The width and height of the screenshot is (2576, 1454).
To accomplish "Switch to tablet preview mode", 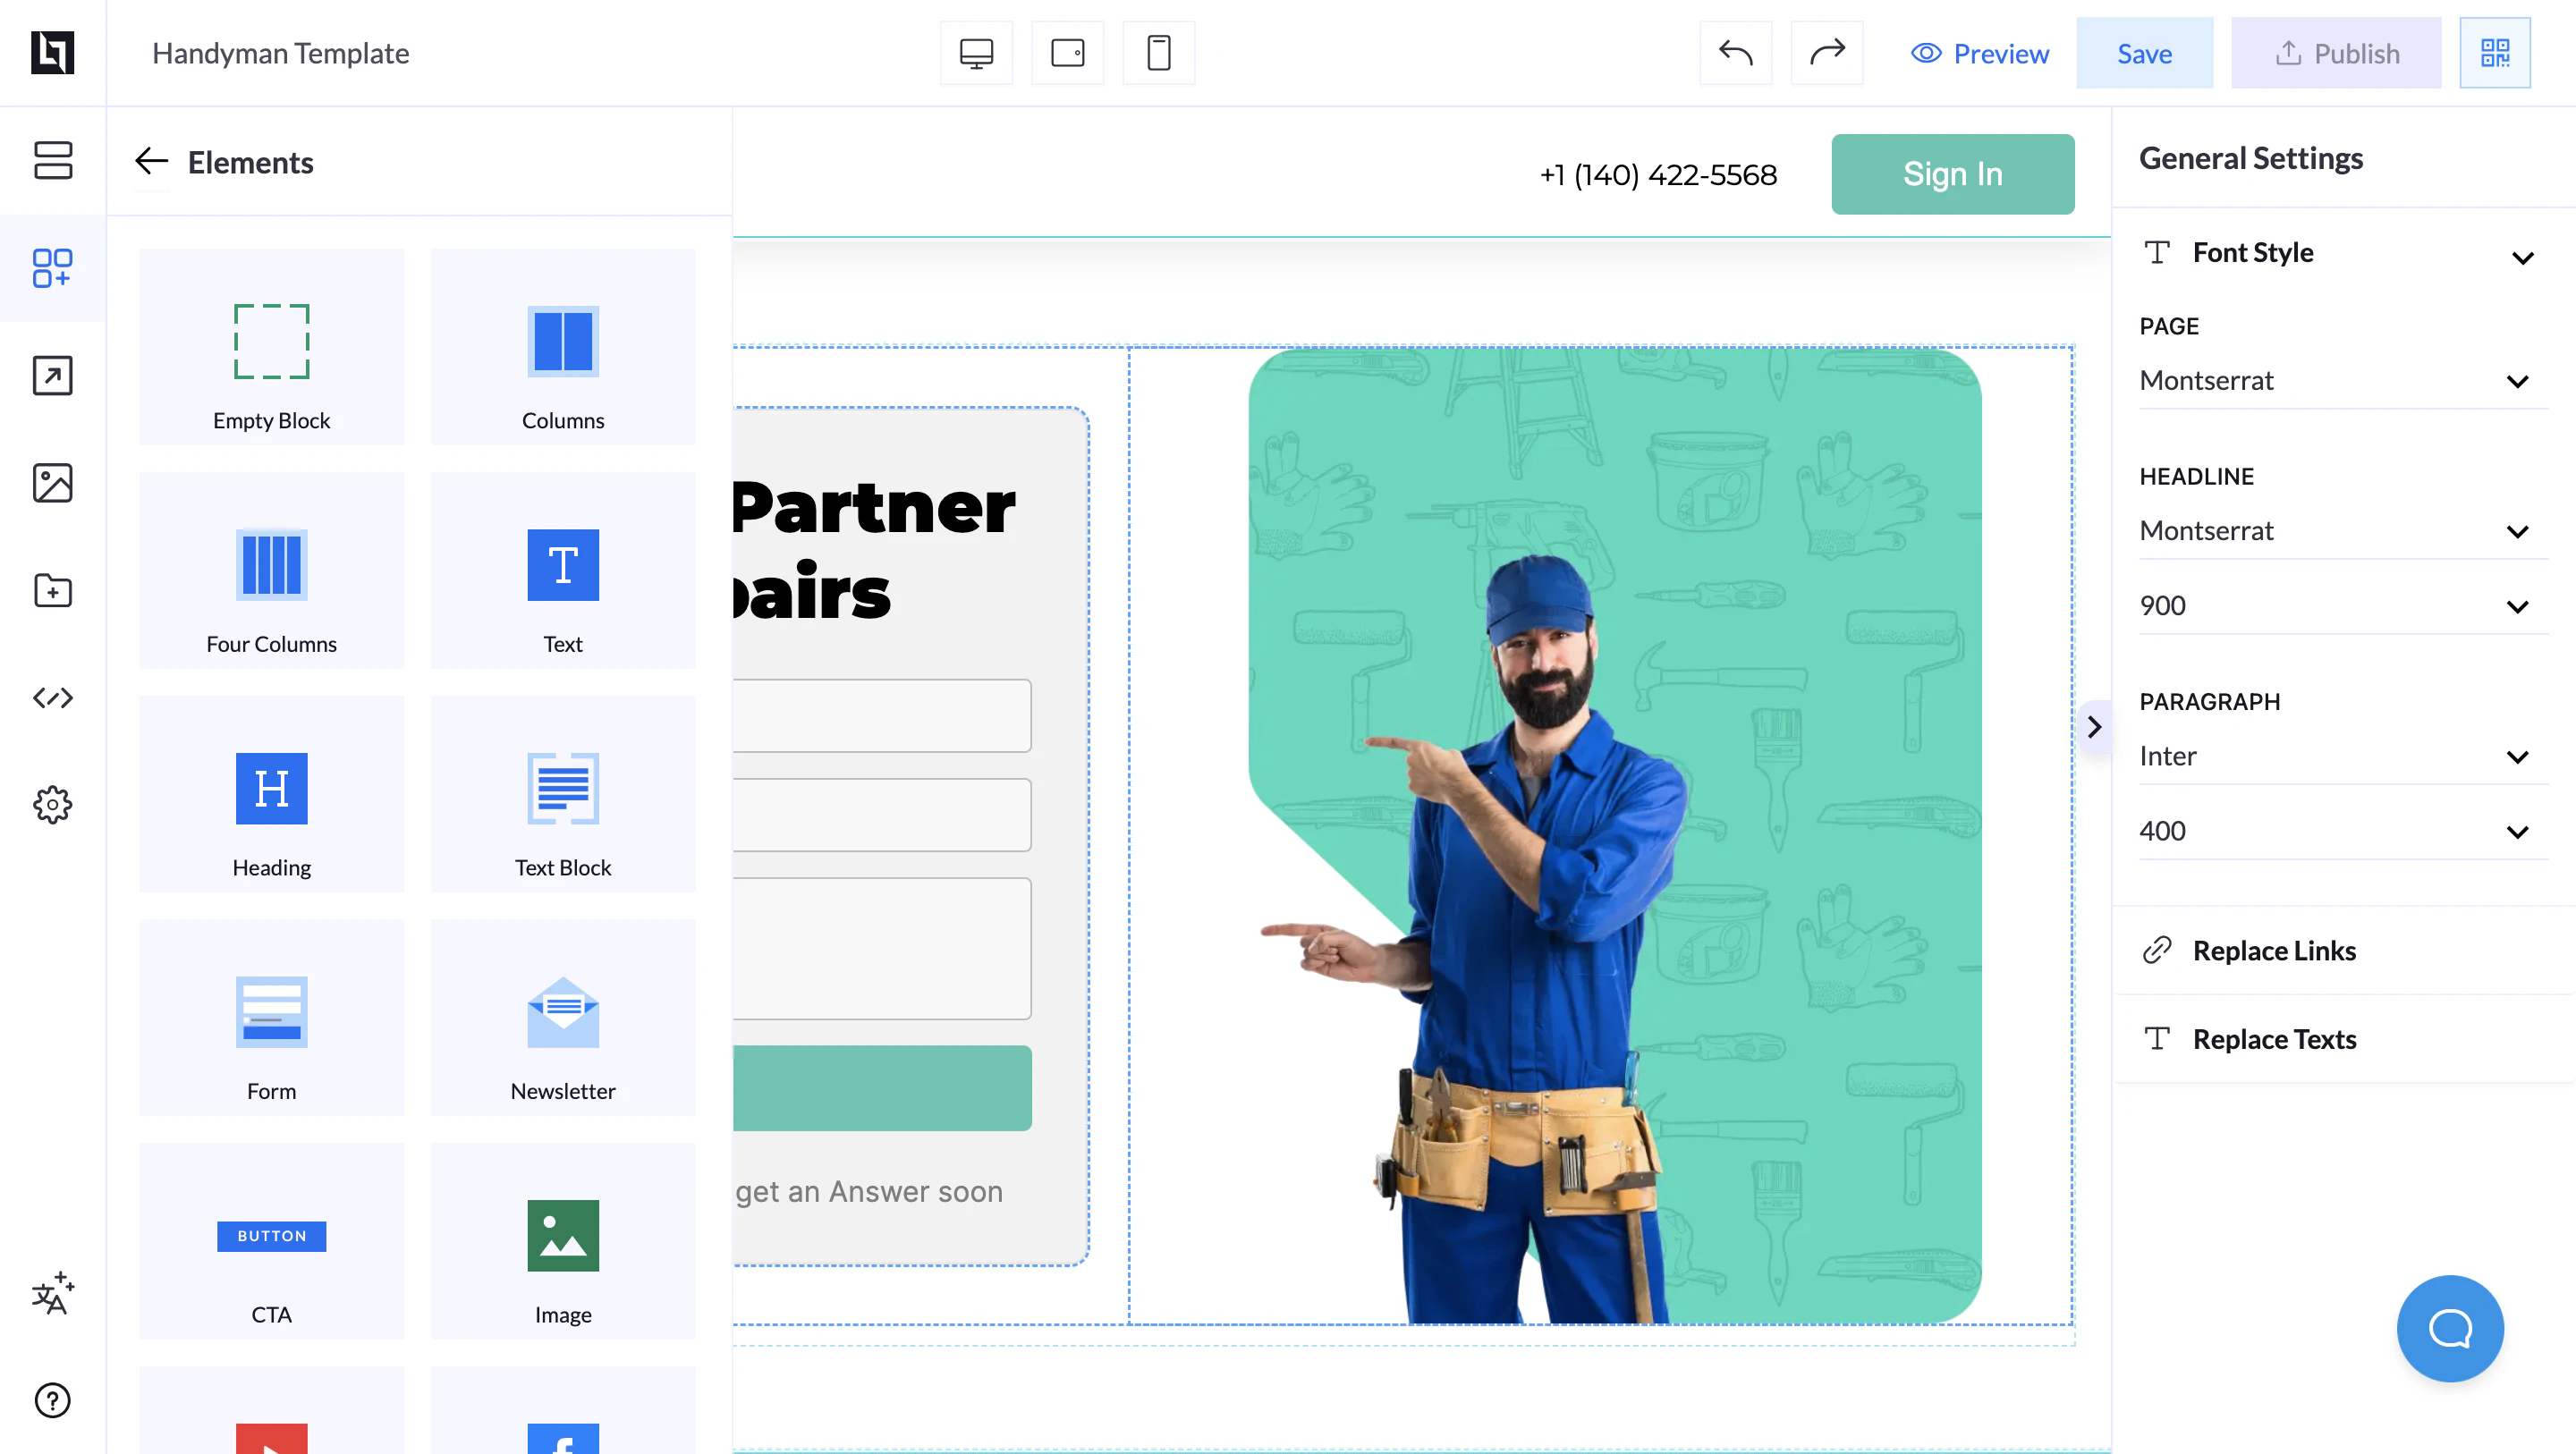I will coord(1067,53).
